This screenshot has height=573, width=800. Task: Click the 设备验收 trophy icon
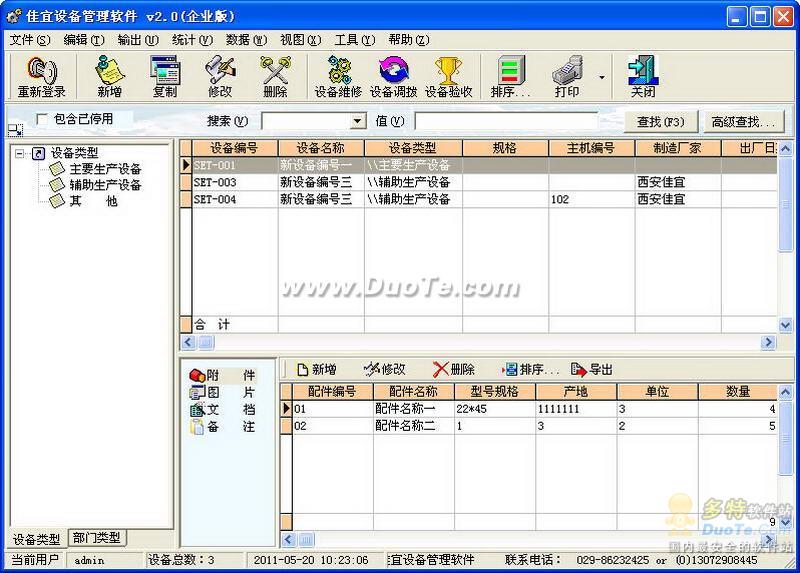[448, 70]
